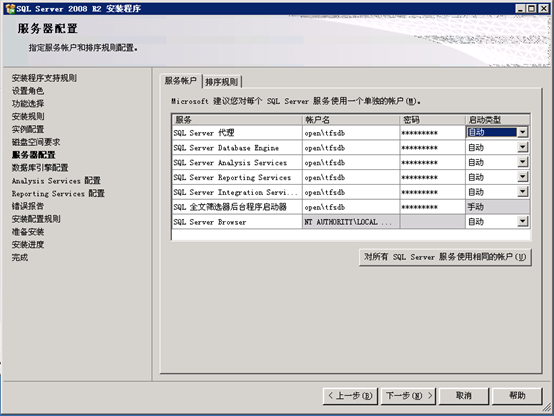Click 对所有 SQL Server 服务使用相同的帐户 button

point(445,257)
